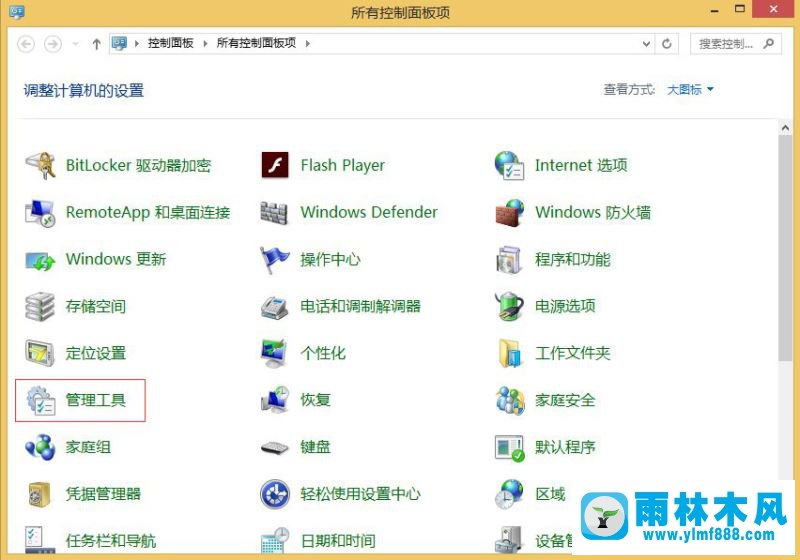800x560 pixels.
Task: Expand the chevron after 控制面板 in breadcrumb
Action: (205, 43)
